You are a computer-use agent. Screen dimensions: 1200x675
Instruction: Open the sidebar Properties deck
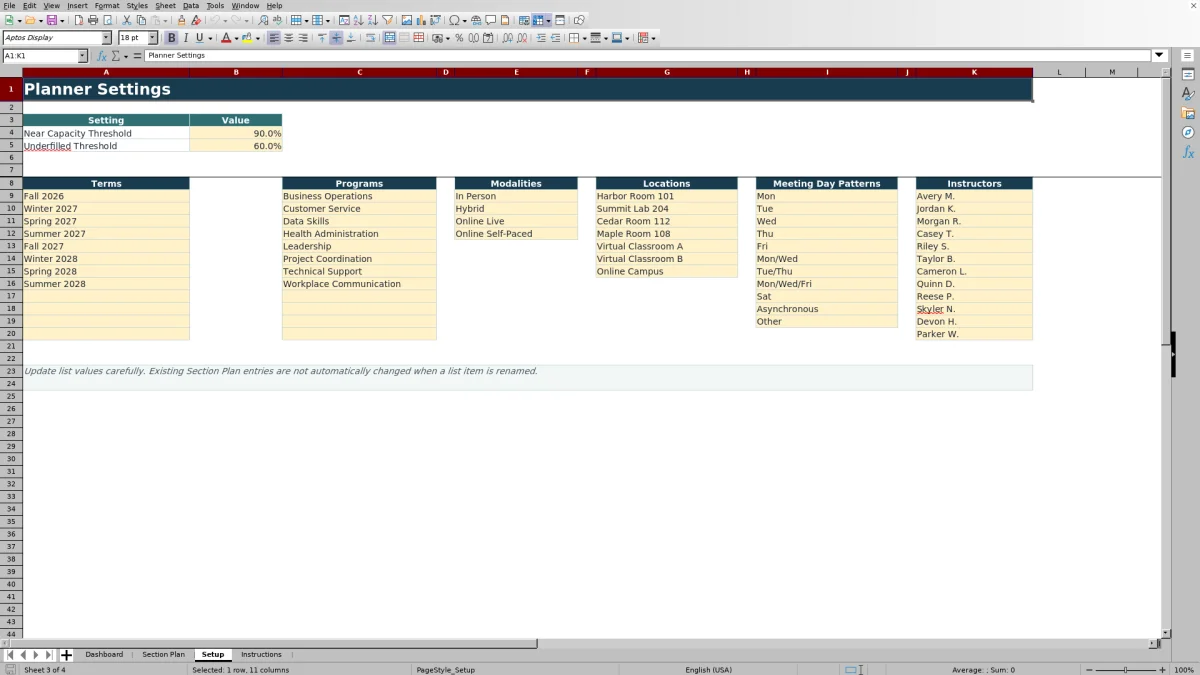point(1188,75)
